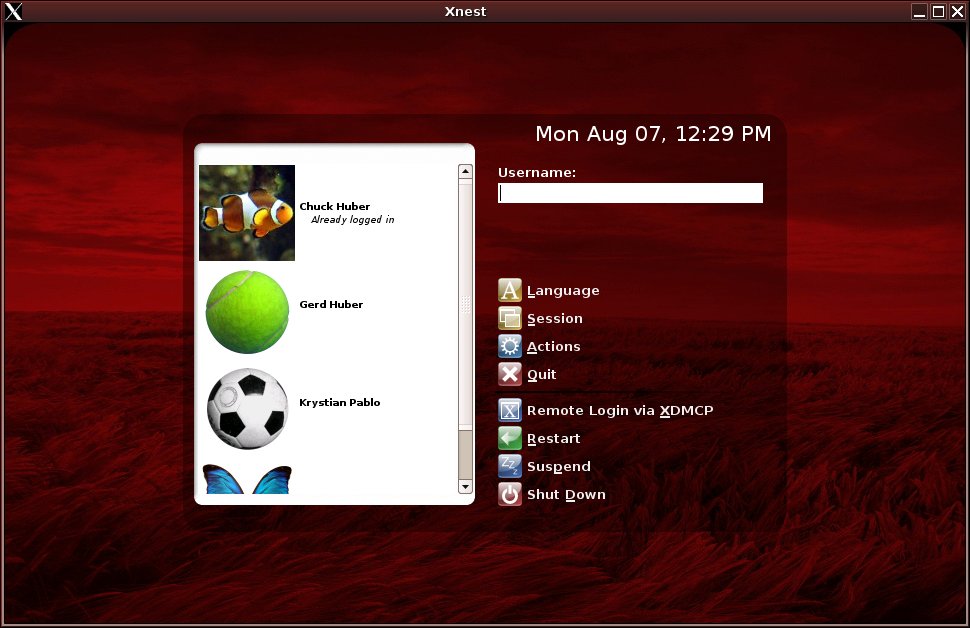
Task: Click the Actions gear icon
Action: pos(510,346)
